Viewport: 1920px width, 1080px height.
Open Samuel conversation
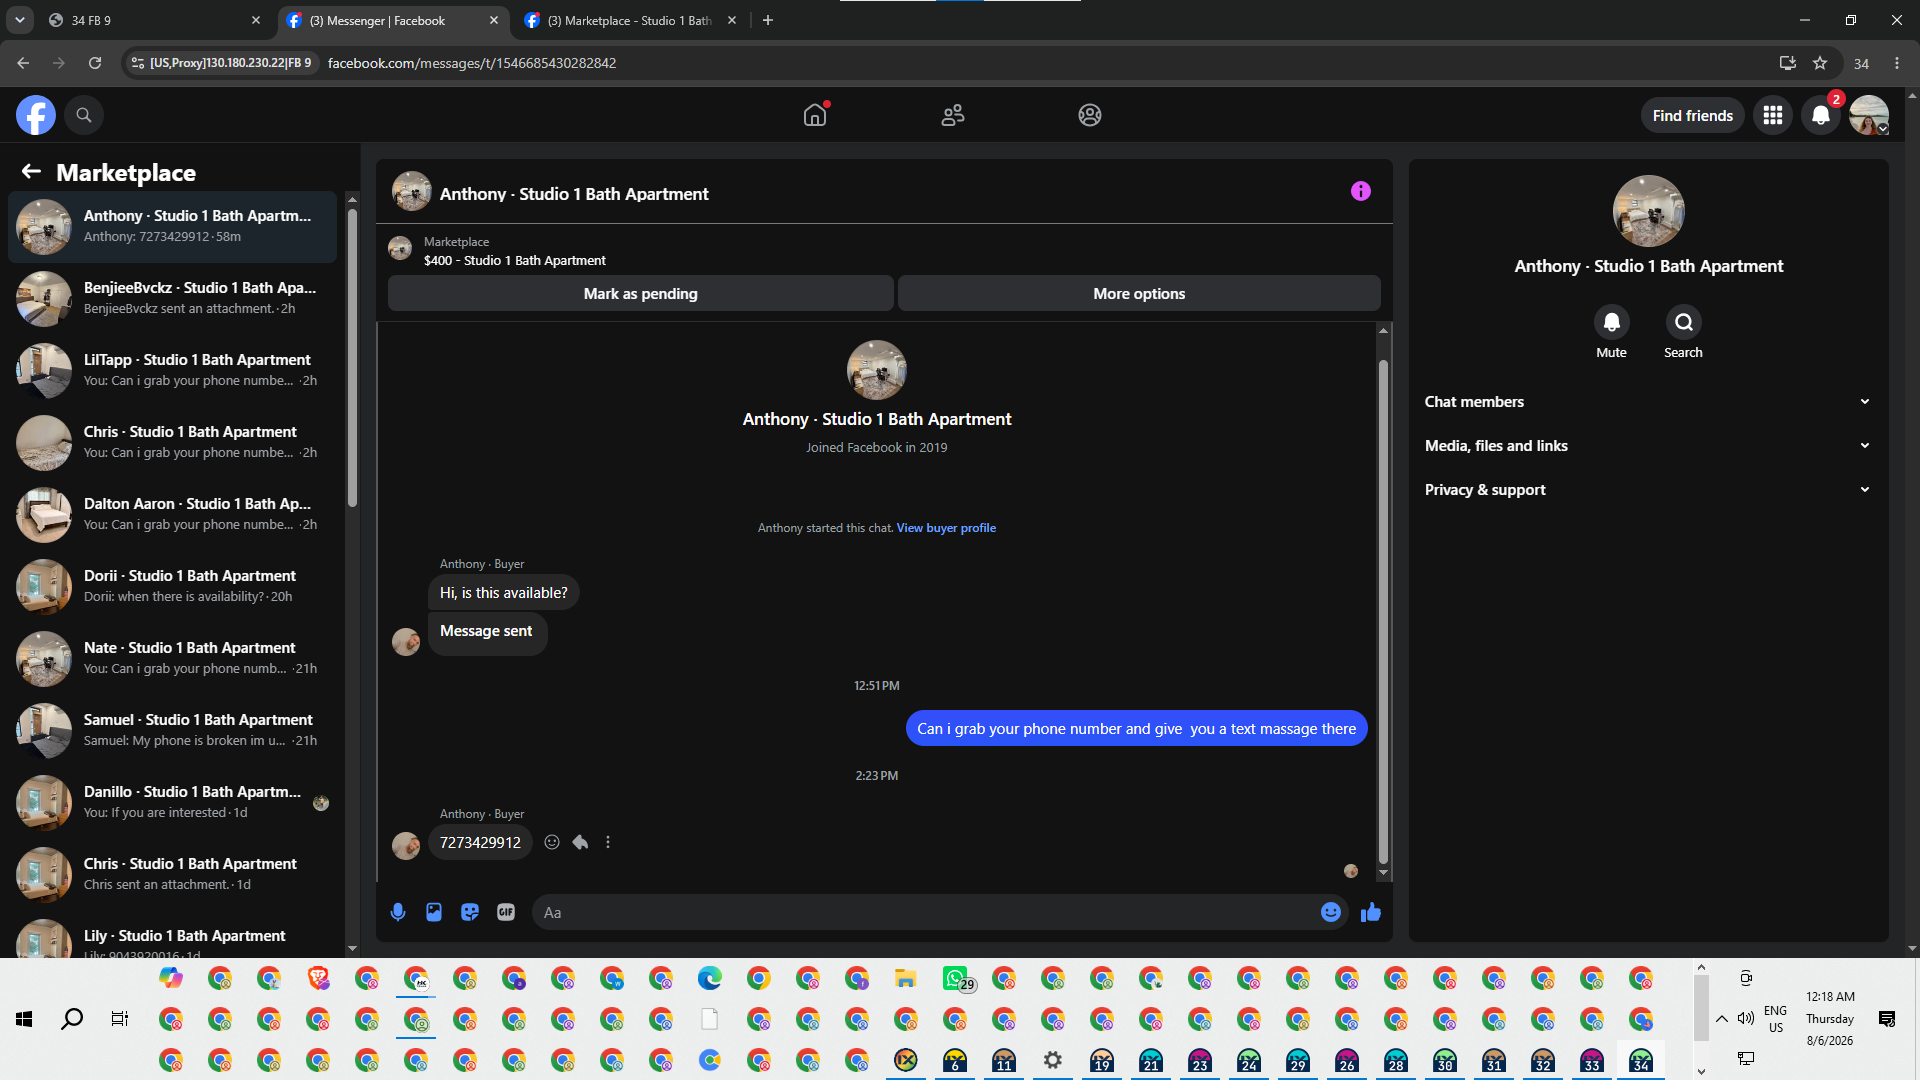172,730
